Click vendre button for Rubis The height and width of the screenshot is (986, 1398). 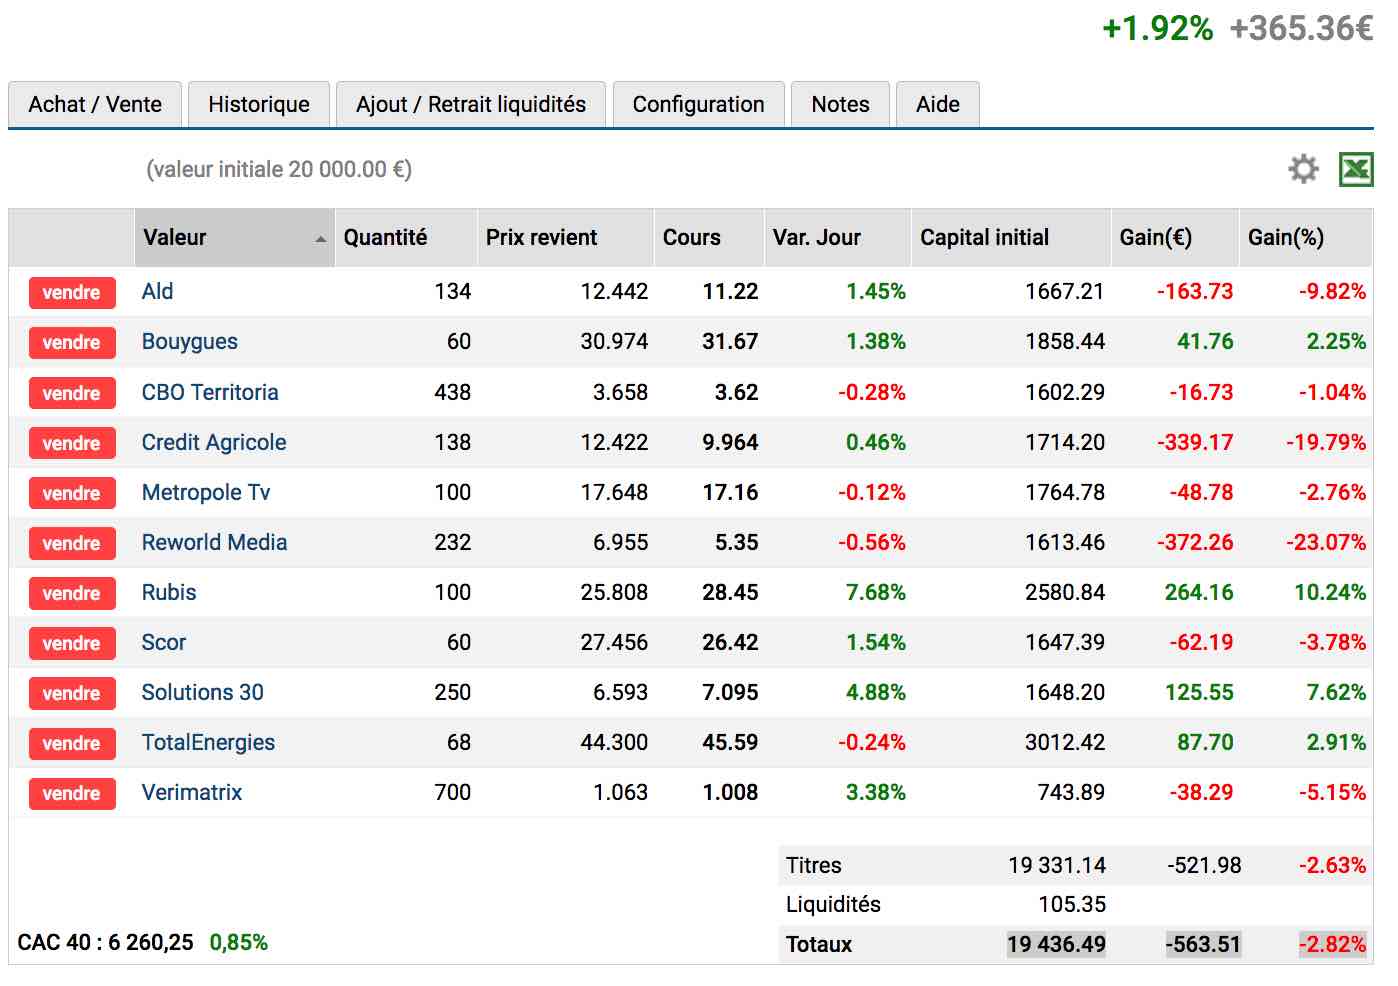click(72, 593)
